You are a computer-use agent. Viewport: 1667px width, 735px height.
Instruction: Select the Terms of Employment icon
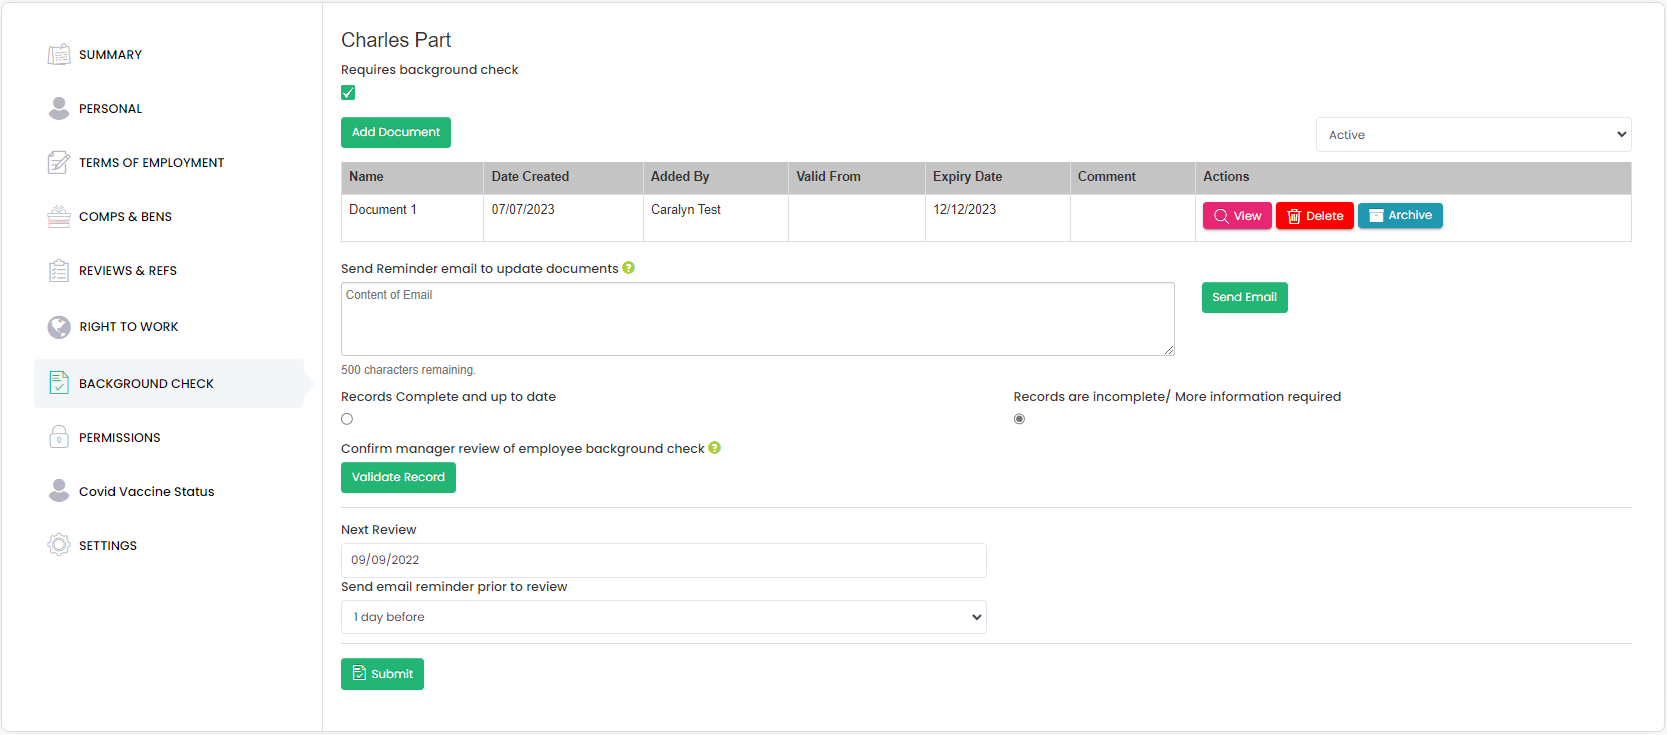tap(59, 162)
